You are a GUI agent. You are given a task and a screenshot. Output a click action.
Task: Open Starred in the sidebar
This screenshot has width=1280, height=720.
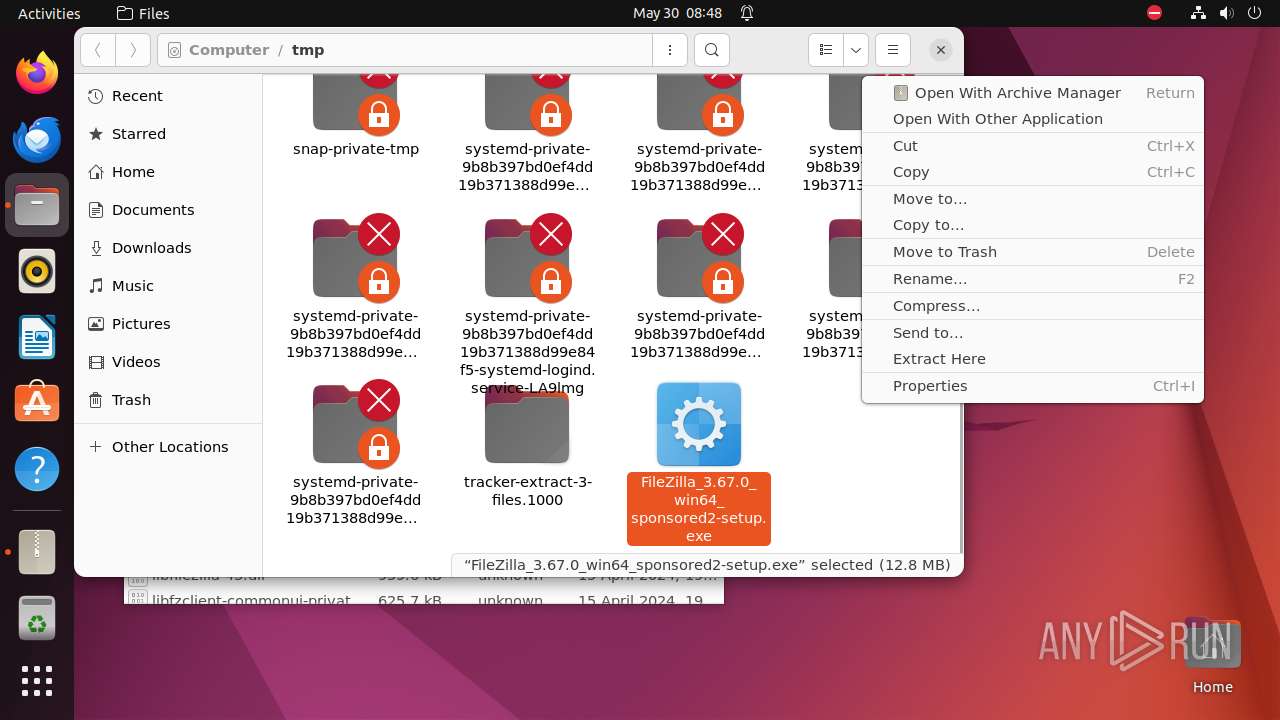168,134
